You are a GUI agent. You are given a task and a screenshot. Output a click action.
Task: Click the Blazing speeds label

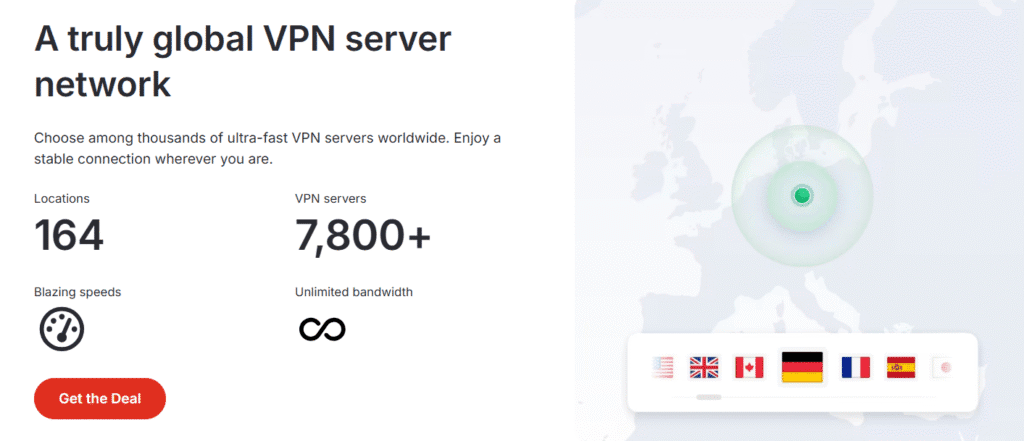click(78, 292)
